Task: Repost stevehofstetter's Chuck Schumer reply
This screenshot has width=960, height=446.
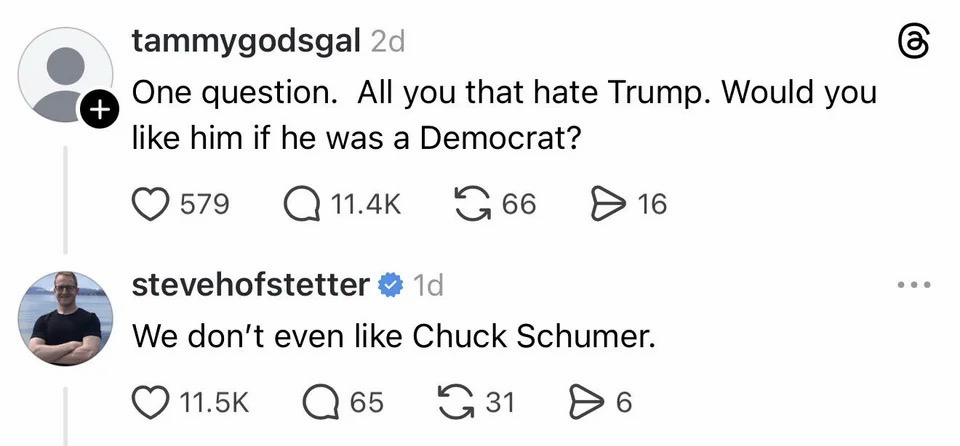Action: pos(457,402)
